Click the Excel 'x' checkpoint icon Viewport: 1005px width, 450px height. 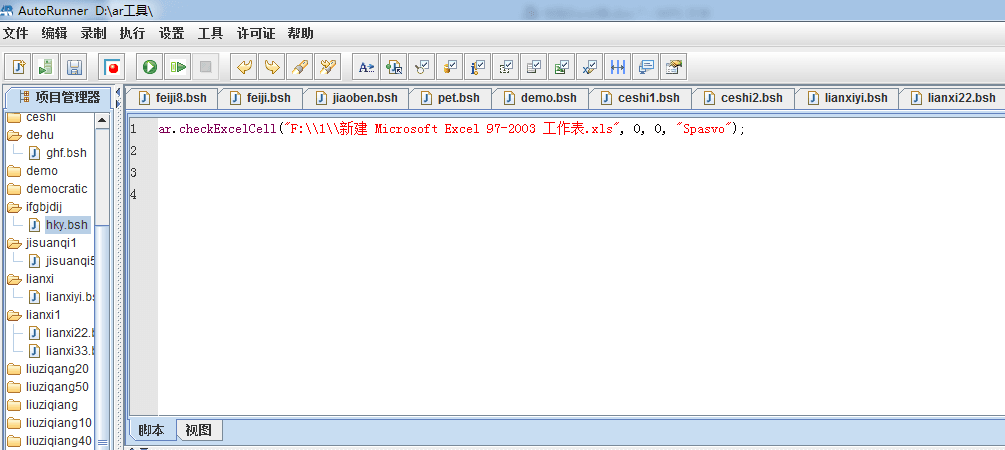tap(589, 67)
